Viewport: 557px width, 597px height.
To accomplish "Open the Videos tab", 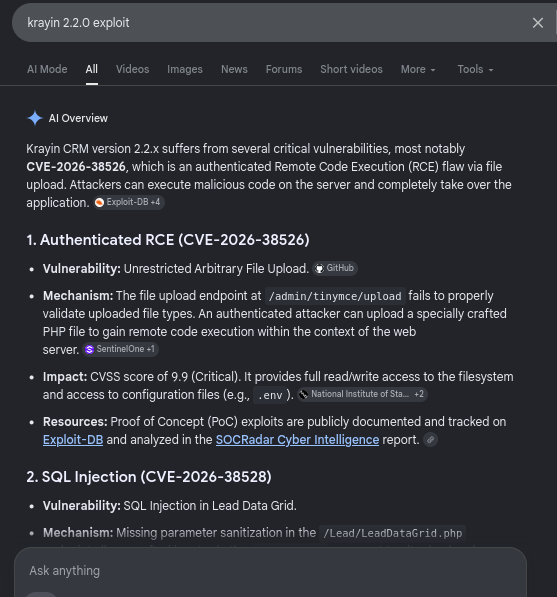I will (x=132, y=69).
